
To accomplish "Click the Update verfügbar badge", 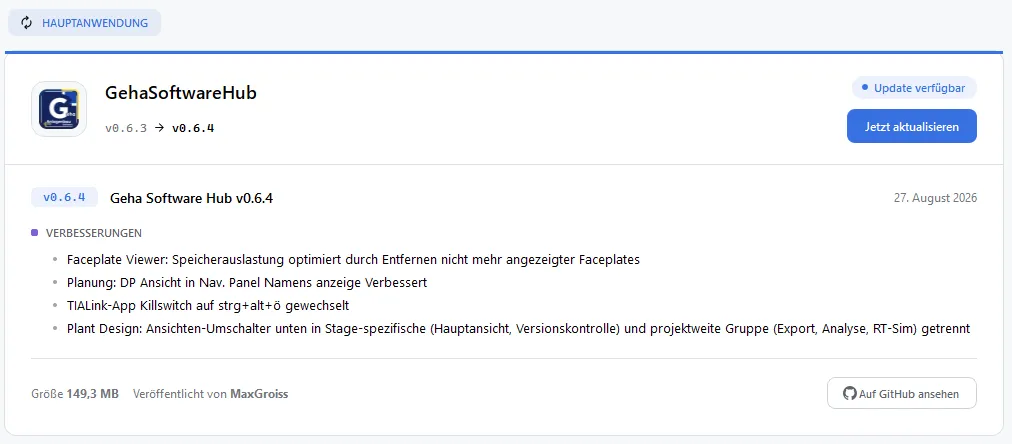I will click(914, 88).
